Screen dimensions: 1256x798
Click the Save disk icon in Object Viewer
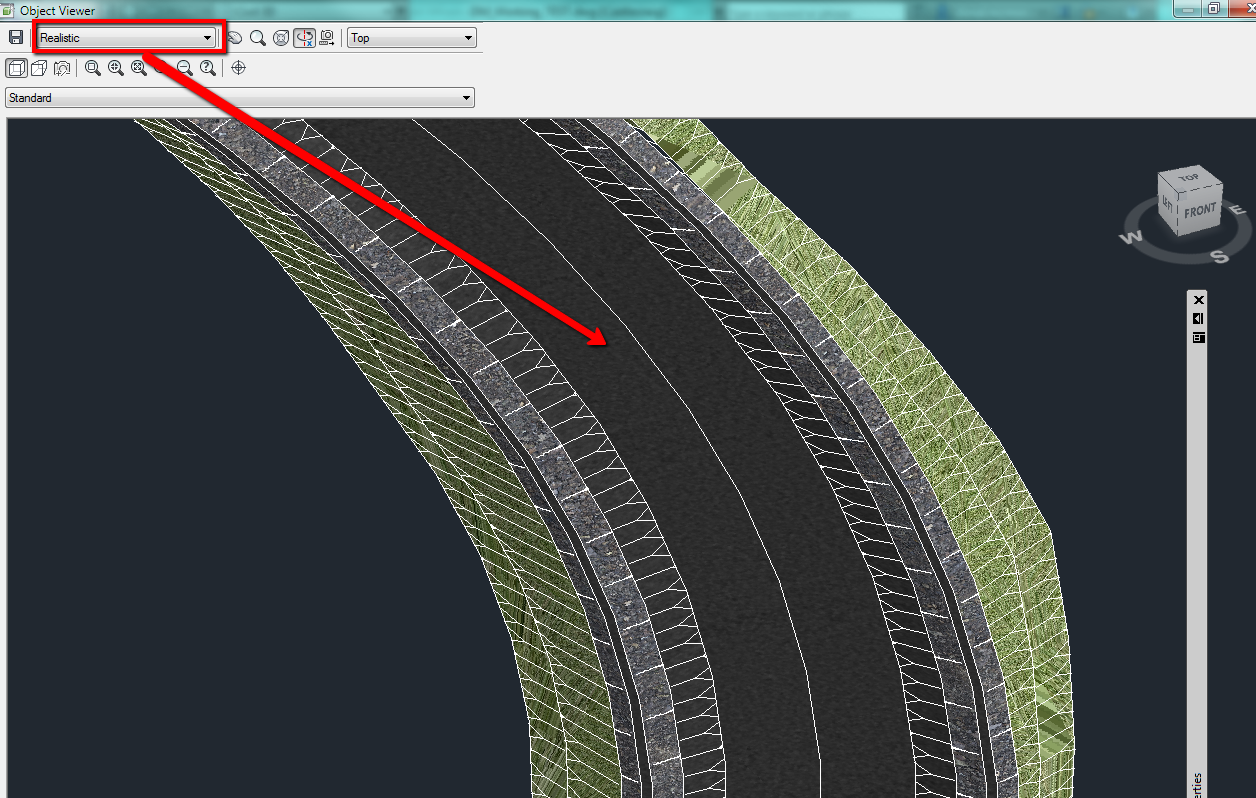(x=15, y=37)
